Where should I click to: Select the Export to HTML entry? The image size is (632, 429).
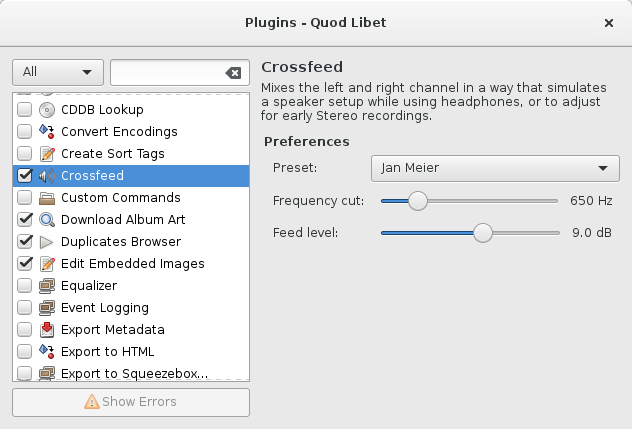tap(107, 352)
